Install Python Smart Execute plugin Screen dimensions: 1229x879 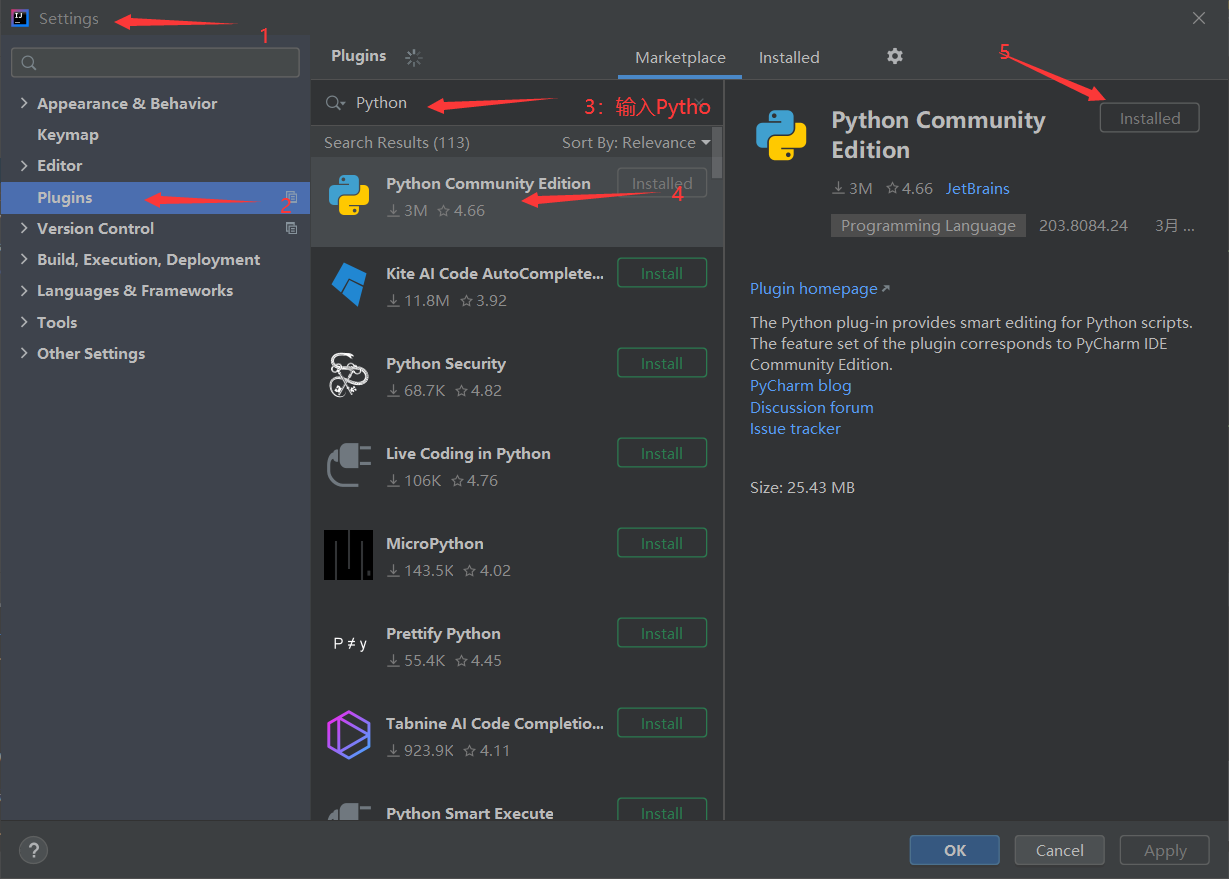pyautogui.click(x=662, y=810)
